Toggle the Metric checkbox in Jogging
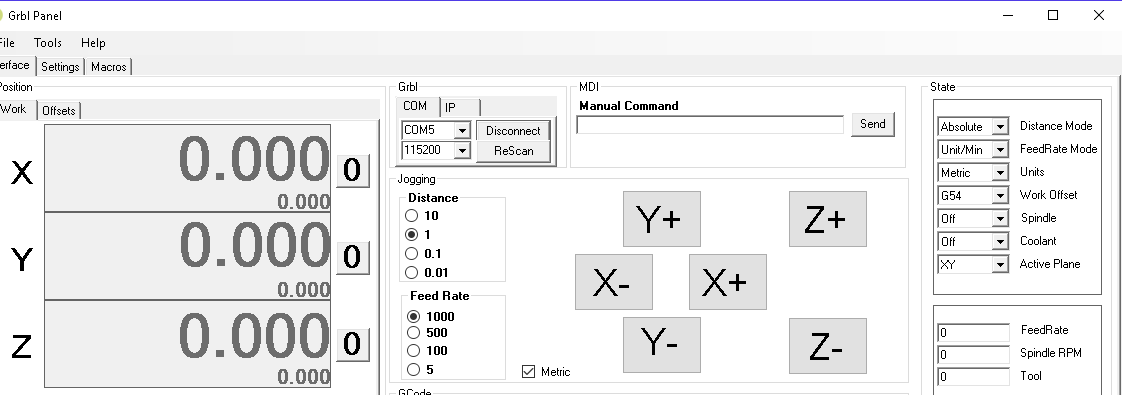Viewport: 1122px width, 395px height. pyautogui.click(x=546, y=371)
